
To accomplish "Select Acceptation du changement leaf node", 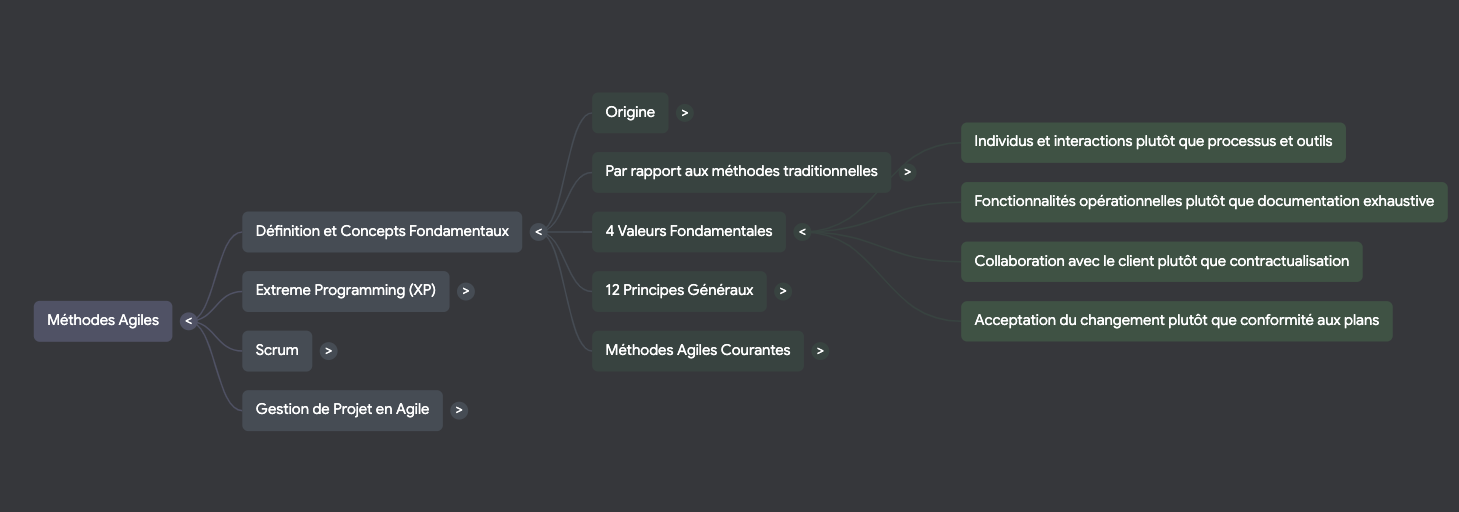I will pos(1176,321).
